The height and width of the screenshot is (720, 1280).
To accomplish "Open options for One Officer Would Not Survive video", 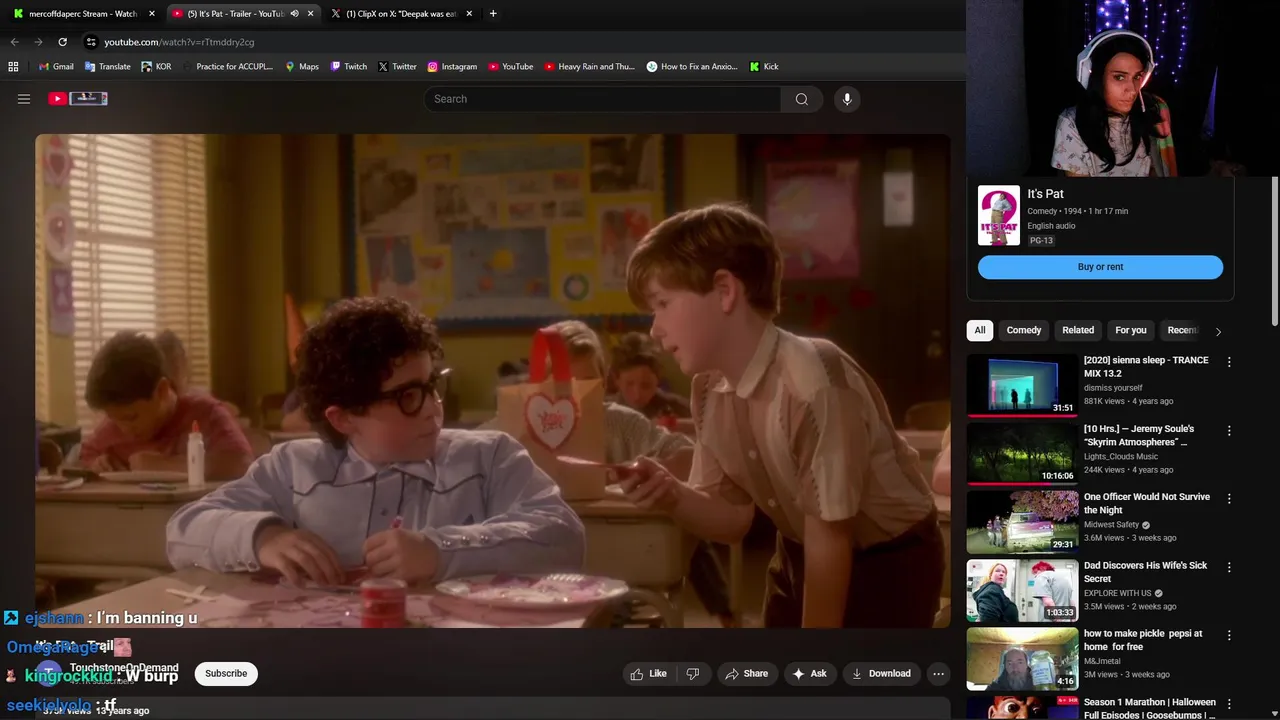I will pos(1229,498).
